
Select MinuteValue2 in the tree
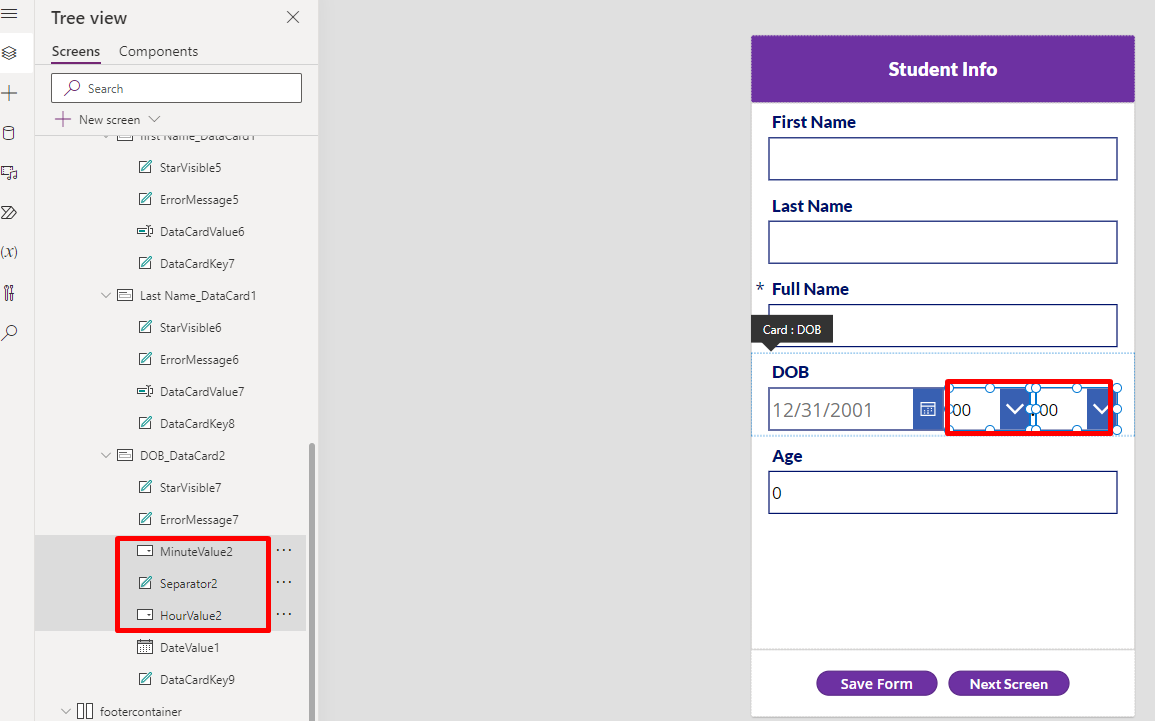click(x=196, y=551)
